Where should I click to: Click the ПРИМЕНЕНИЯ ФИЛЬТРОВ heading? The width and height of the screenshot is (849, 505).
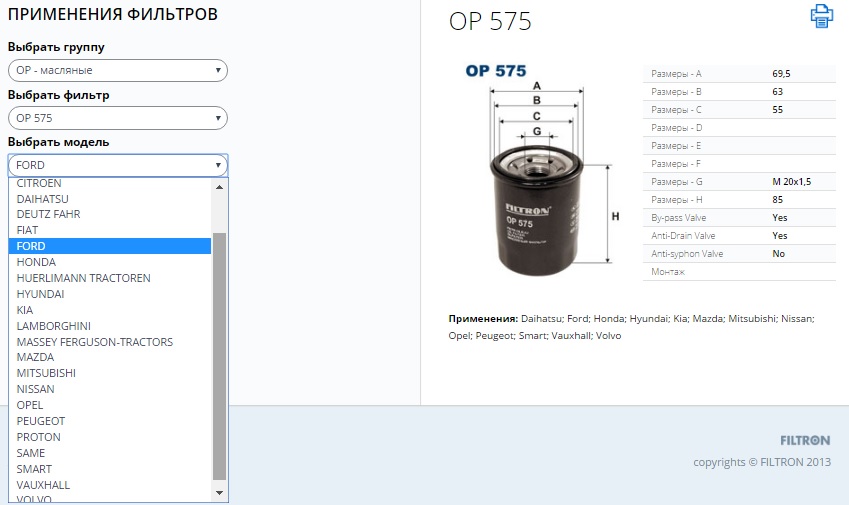(113, 14)
